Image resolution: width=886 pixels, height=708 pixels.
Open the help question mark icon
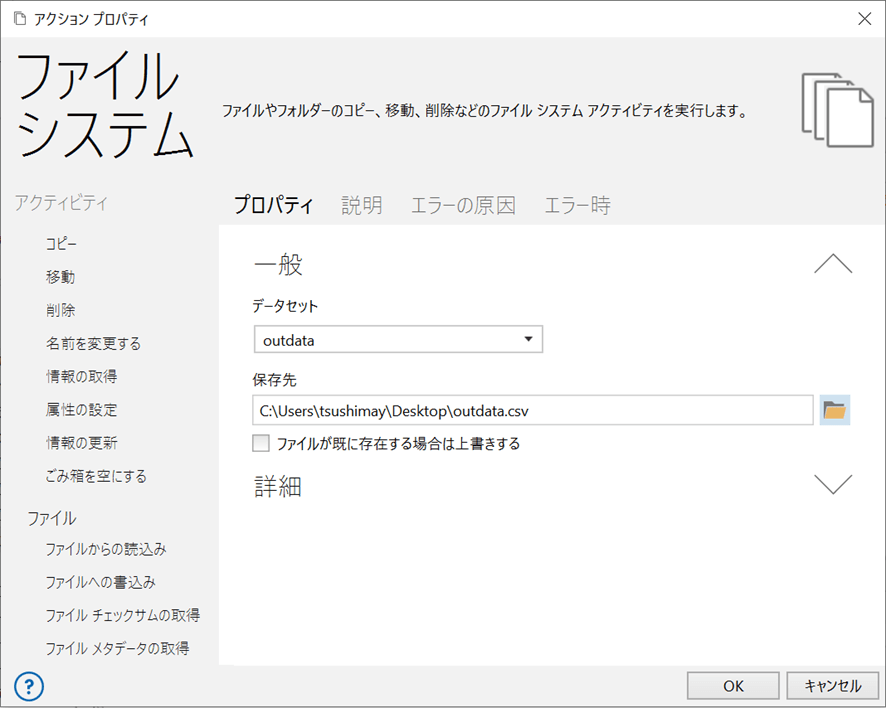pos(29,687)
